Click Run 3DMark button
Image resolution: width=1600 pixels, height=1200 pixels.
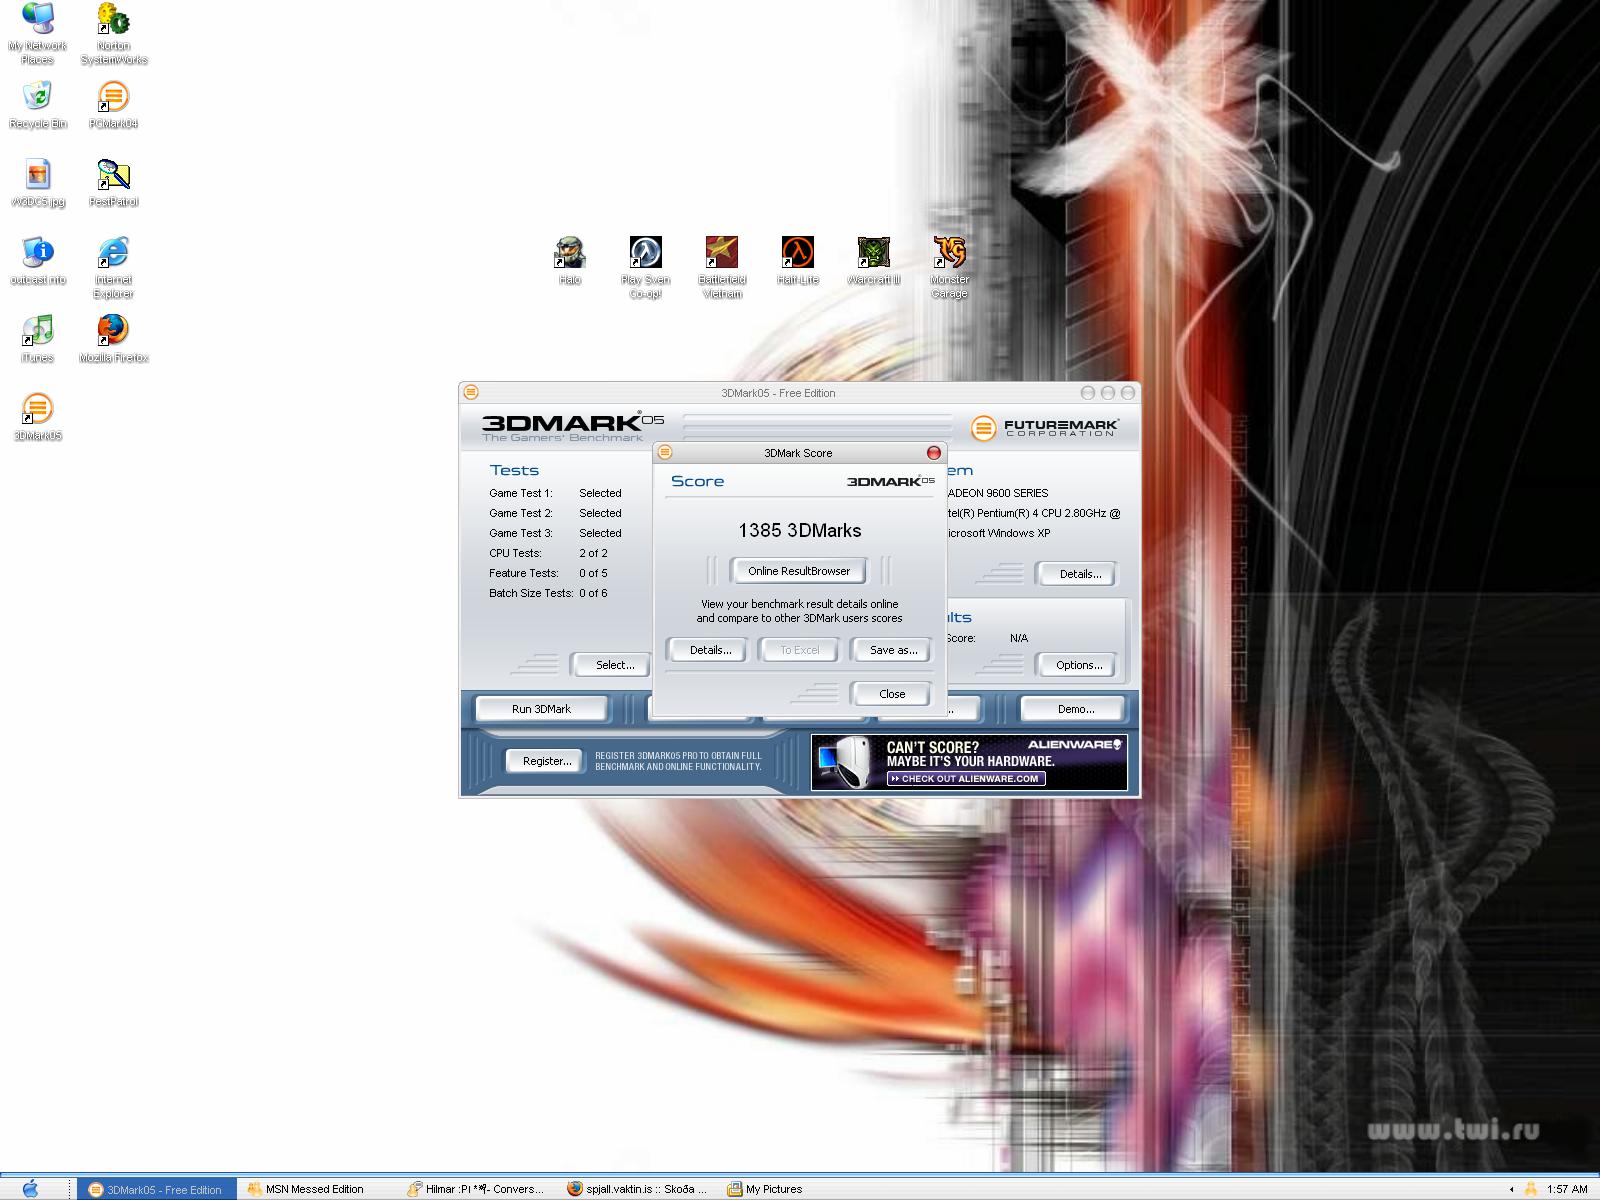541,709
